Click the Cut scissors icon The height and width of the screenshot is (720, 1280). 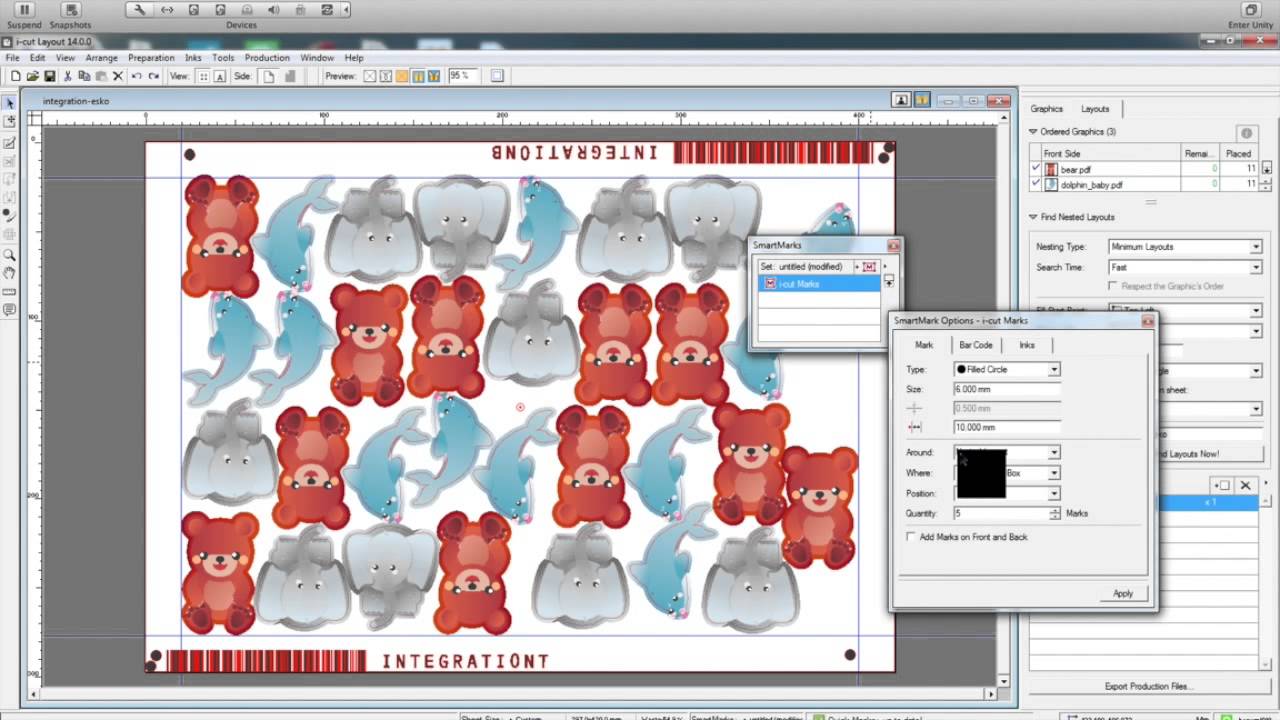click(67, 76)
